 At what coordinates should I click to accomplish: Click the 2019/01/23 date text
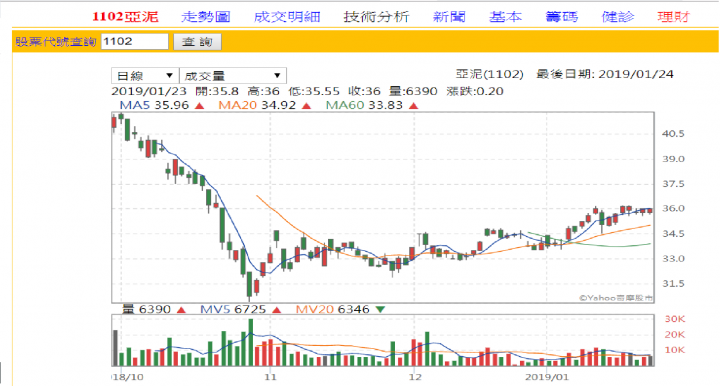(149, 91)
